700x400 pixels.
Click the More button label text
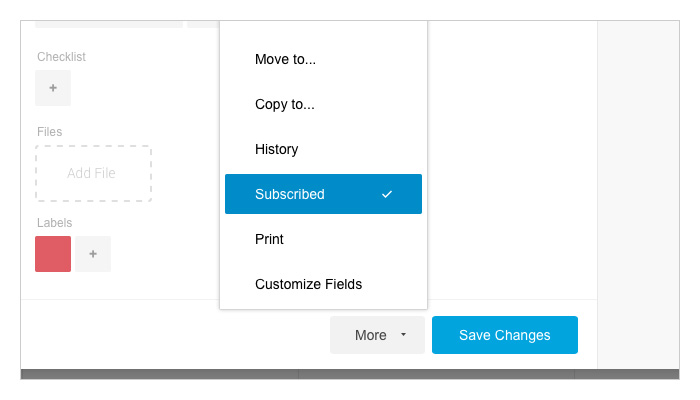click(371, 335)
